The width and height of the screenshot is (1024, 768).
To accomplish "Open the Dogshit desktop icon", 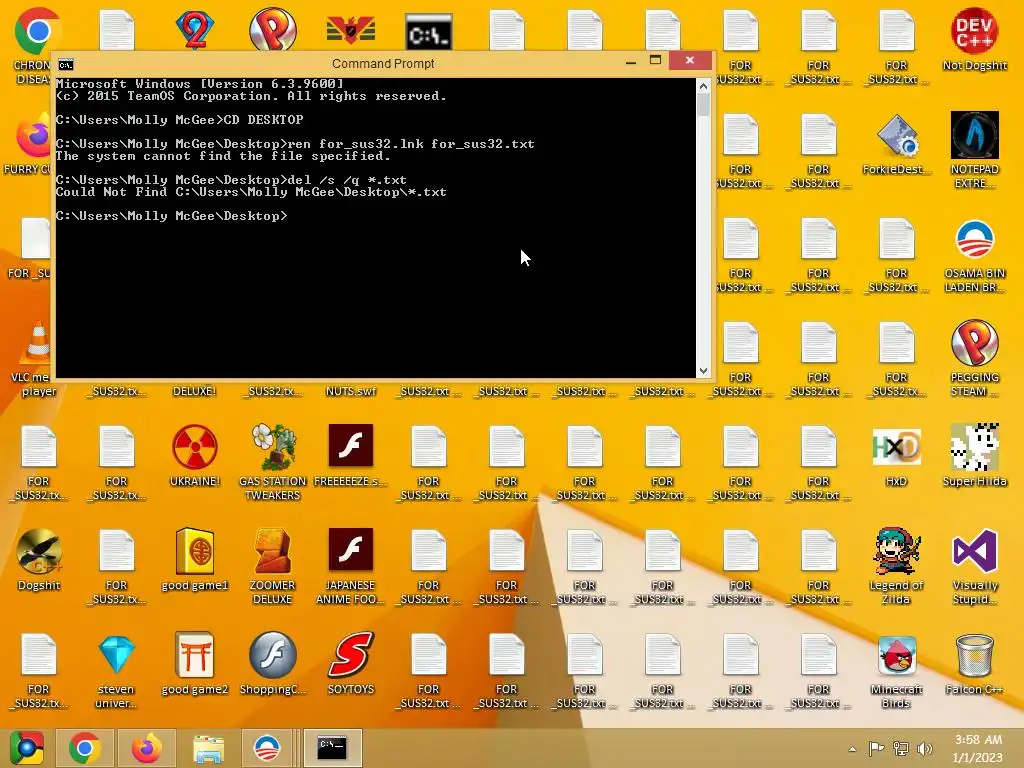I will tap(39, 559).
